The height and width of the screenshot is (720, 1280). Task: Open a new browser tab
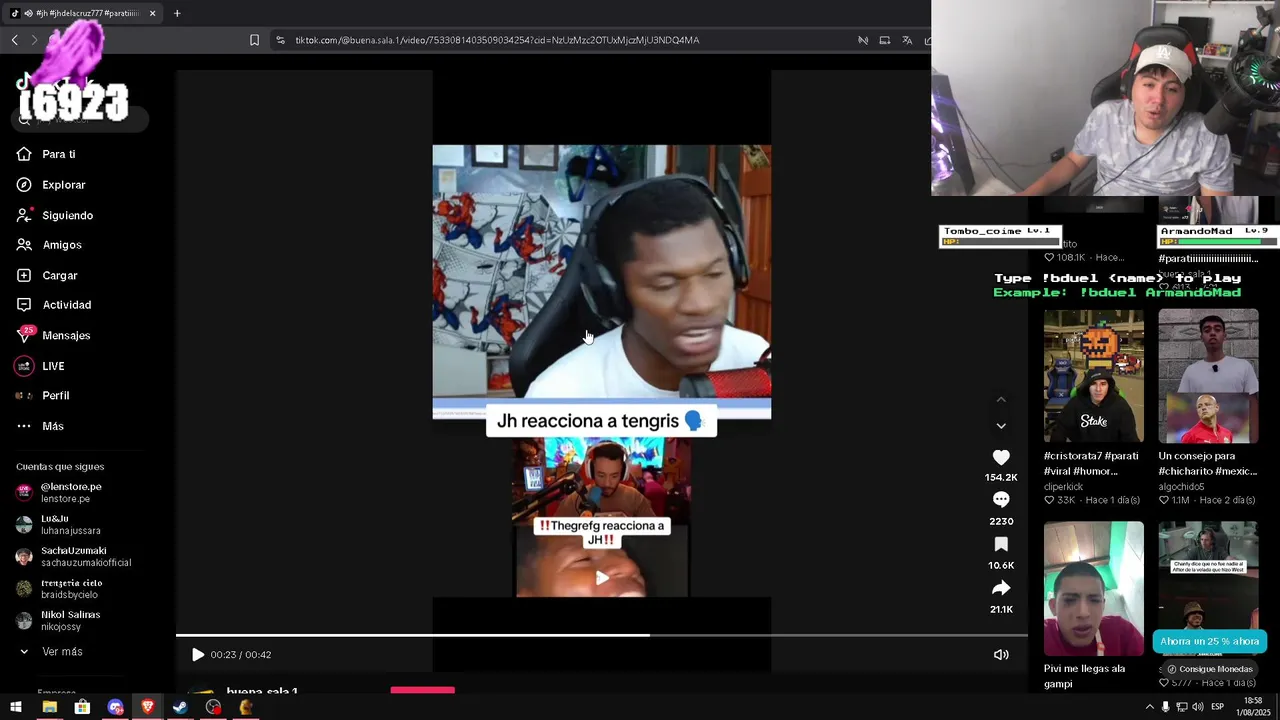click(x=177, y=13)
